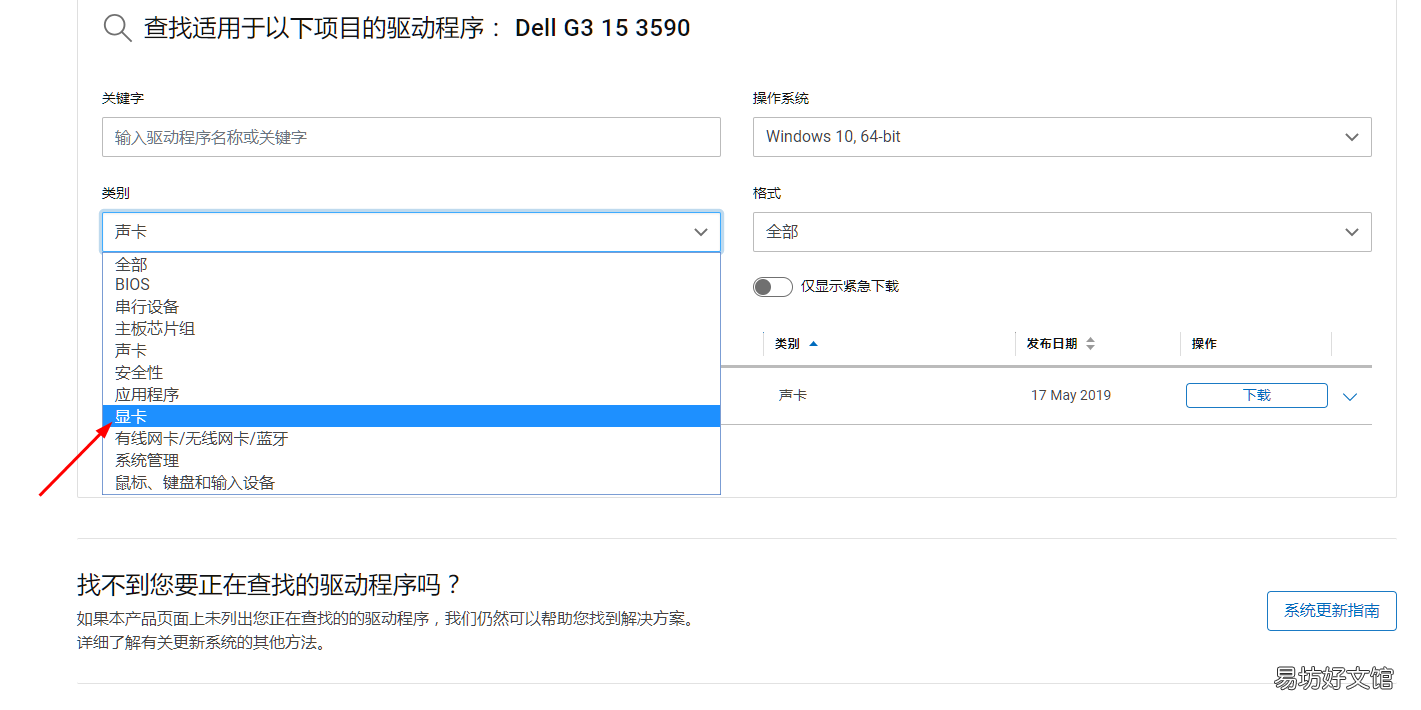Select 显卡 in the category list
The width and height of the screenshot is (1421, 710).
[411, 416]
